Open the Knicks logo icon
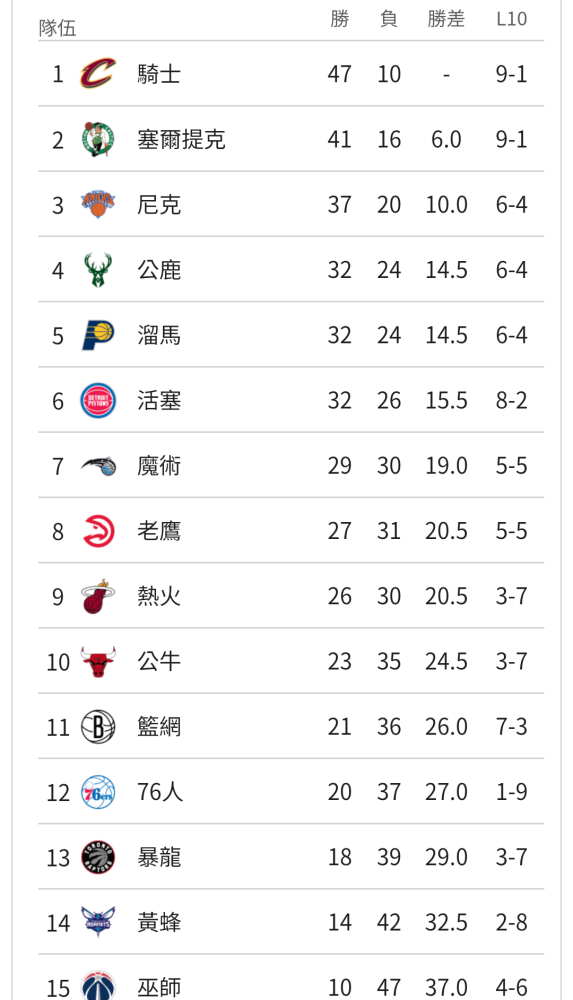This screenshot has height=1000, width=573. 98,204
